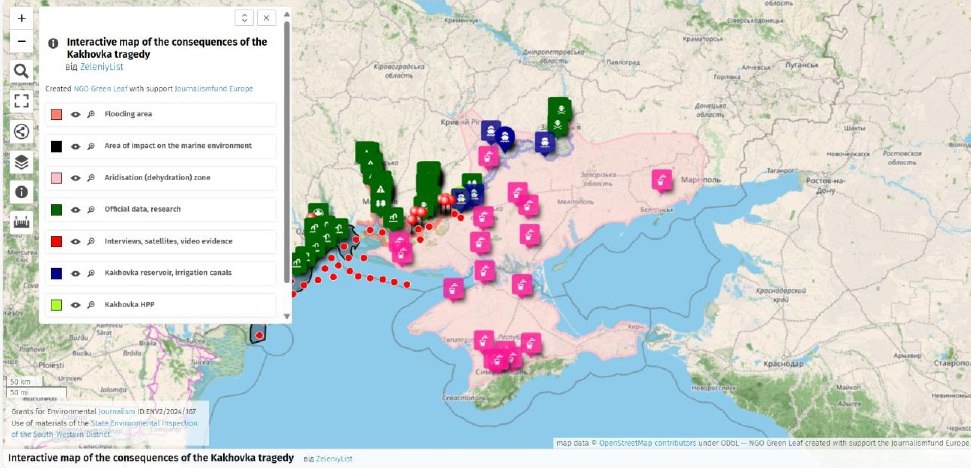
Task: Open the map search tool
Action: [21, 71]
